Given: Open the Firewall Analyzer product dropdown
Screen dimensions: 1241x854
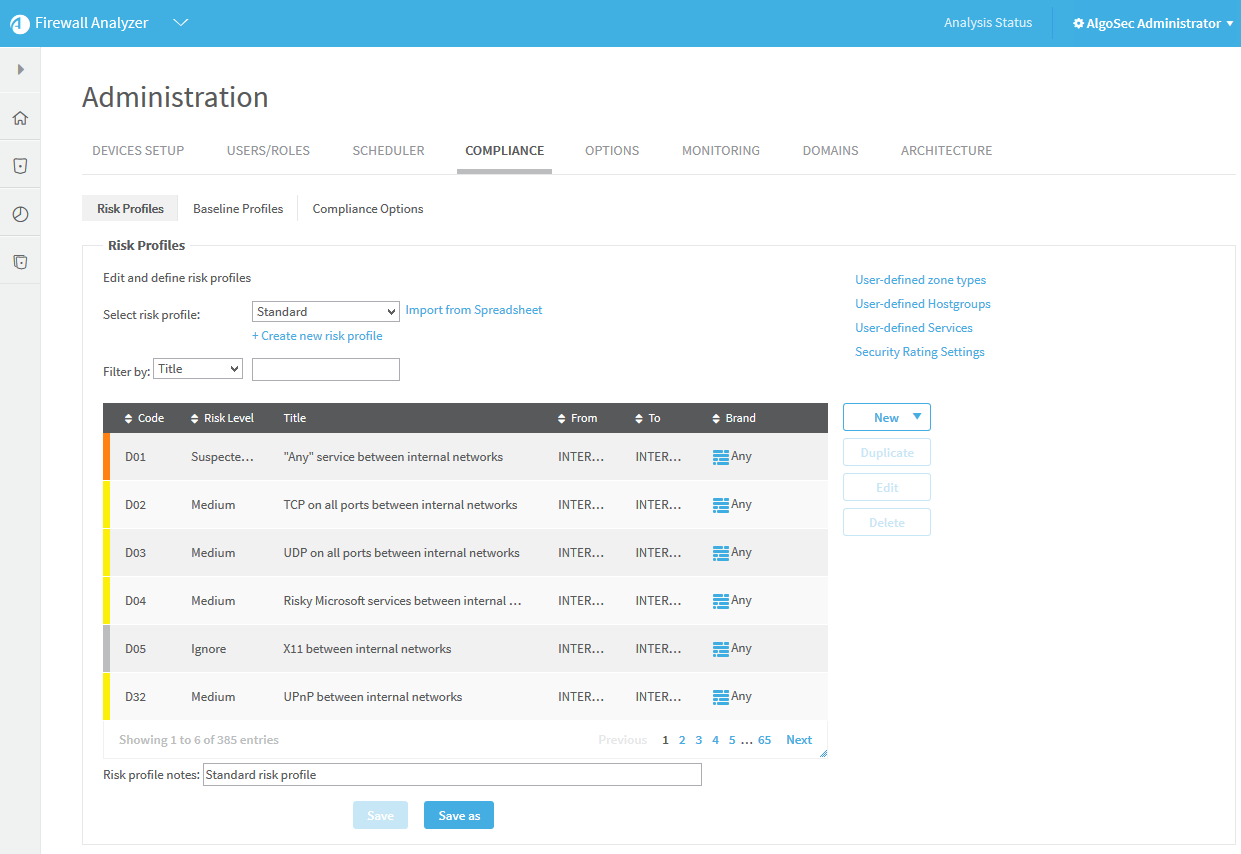Looking at the screenshot, I should (x=181, y=23).
